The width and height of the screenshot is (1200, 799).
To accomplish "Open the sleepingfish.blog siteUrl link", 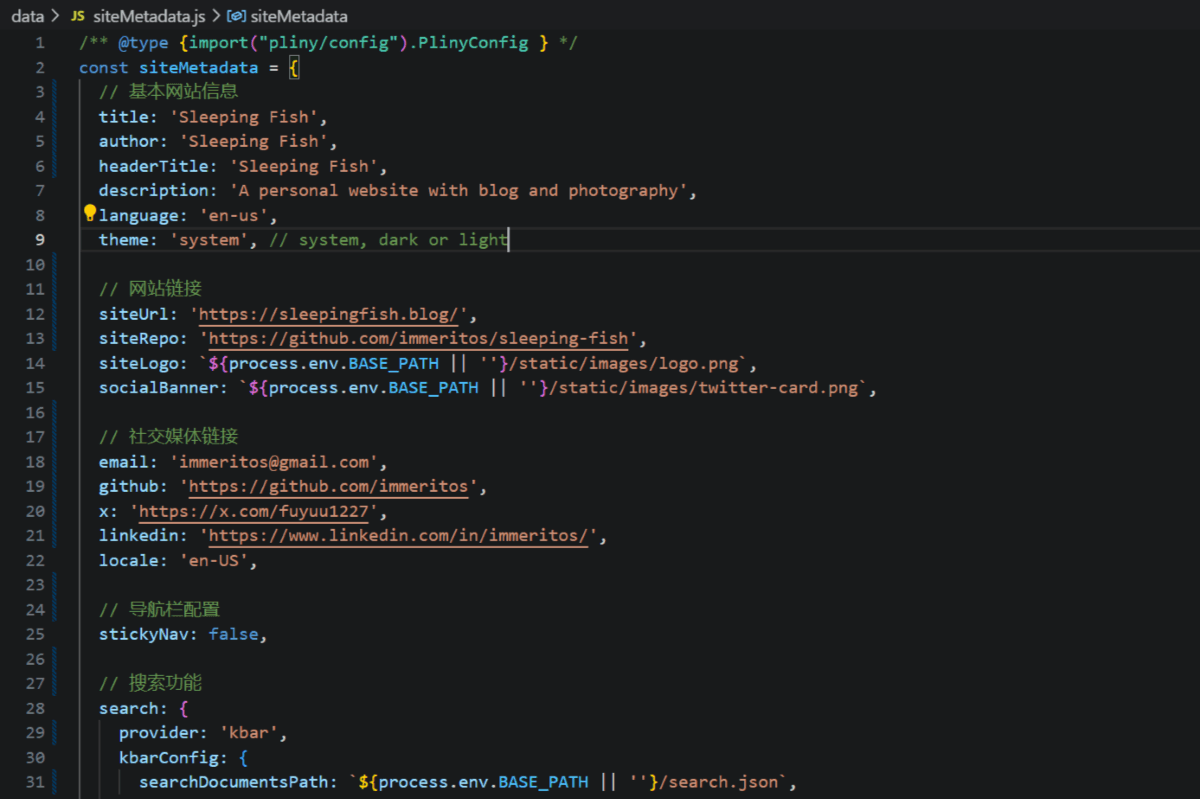I will point(327,312).
